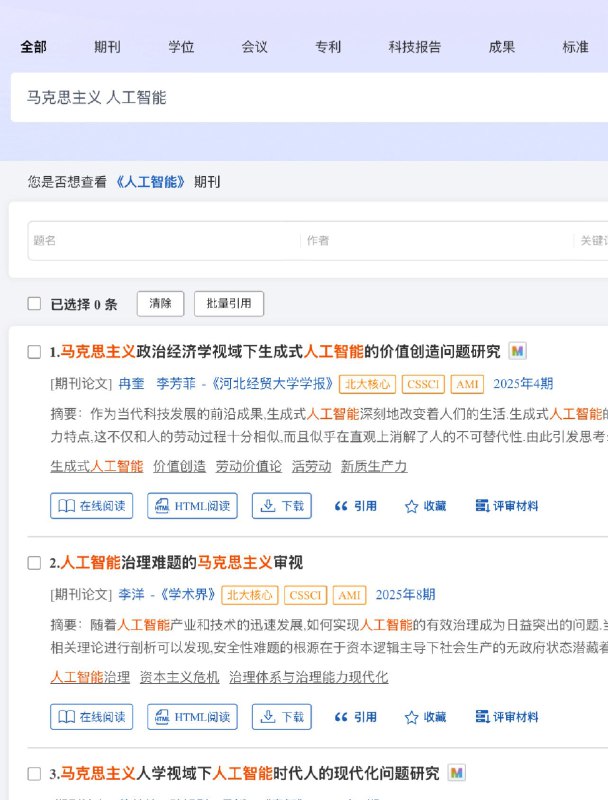Click HTML阅读 for result 2
Screen dimensions: 608x800
point(193,717)
